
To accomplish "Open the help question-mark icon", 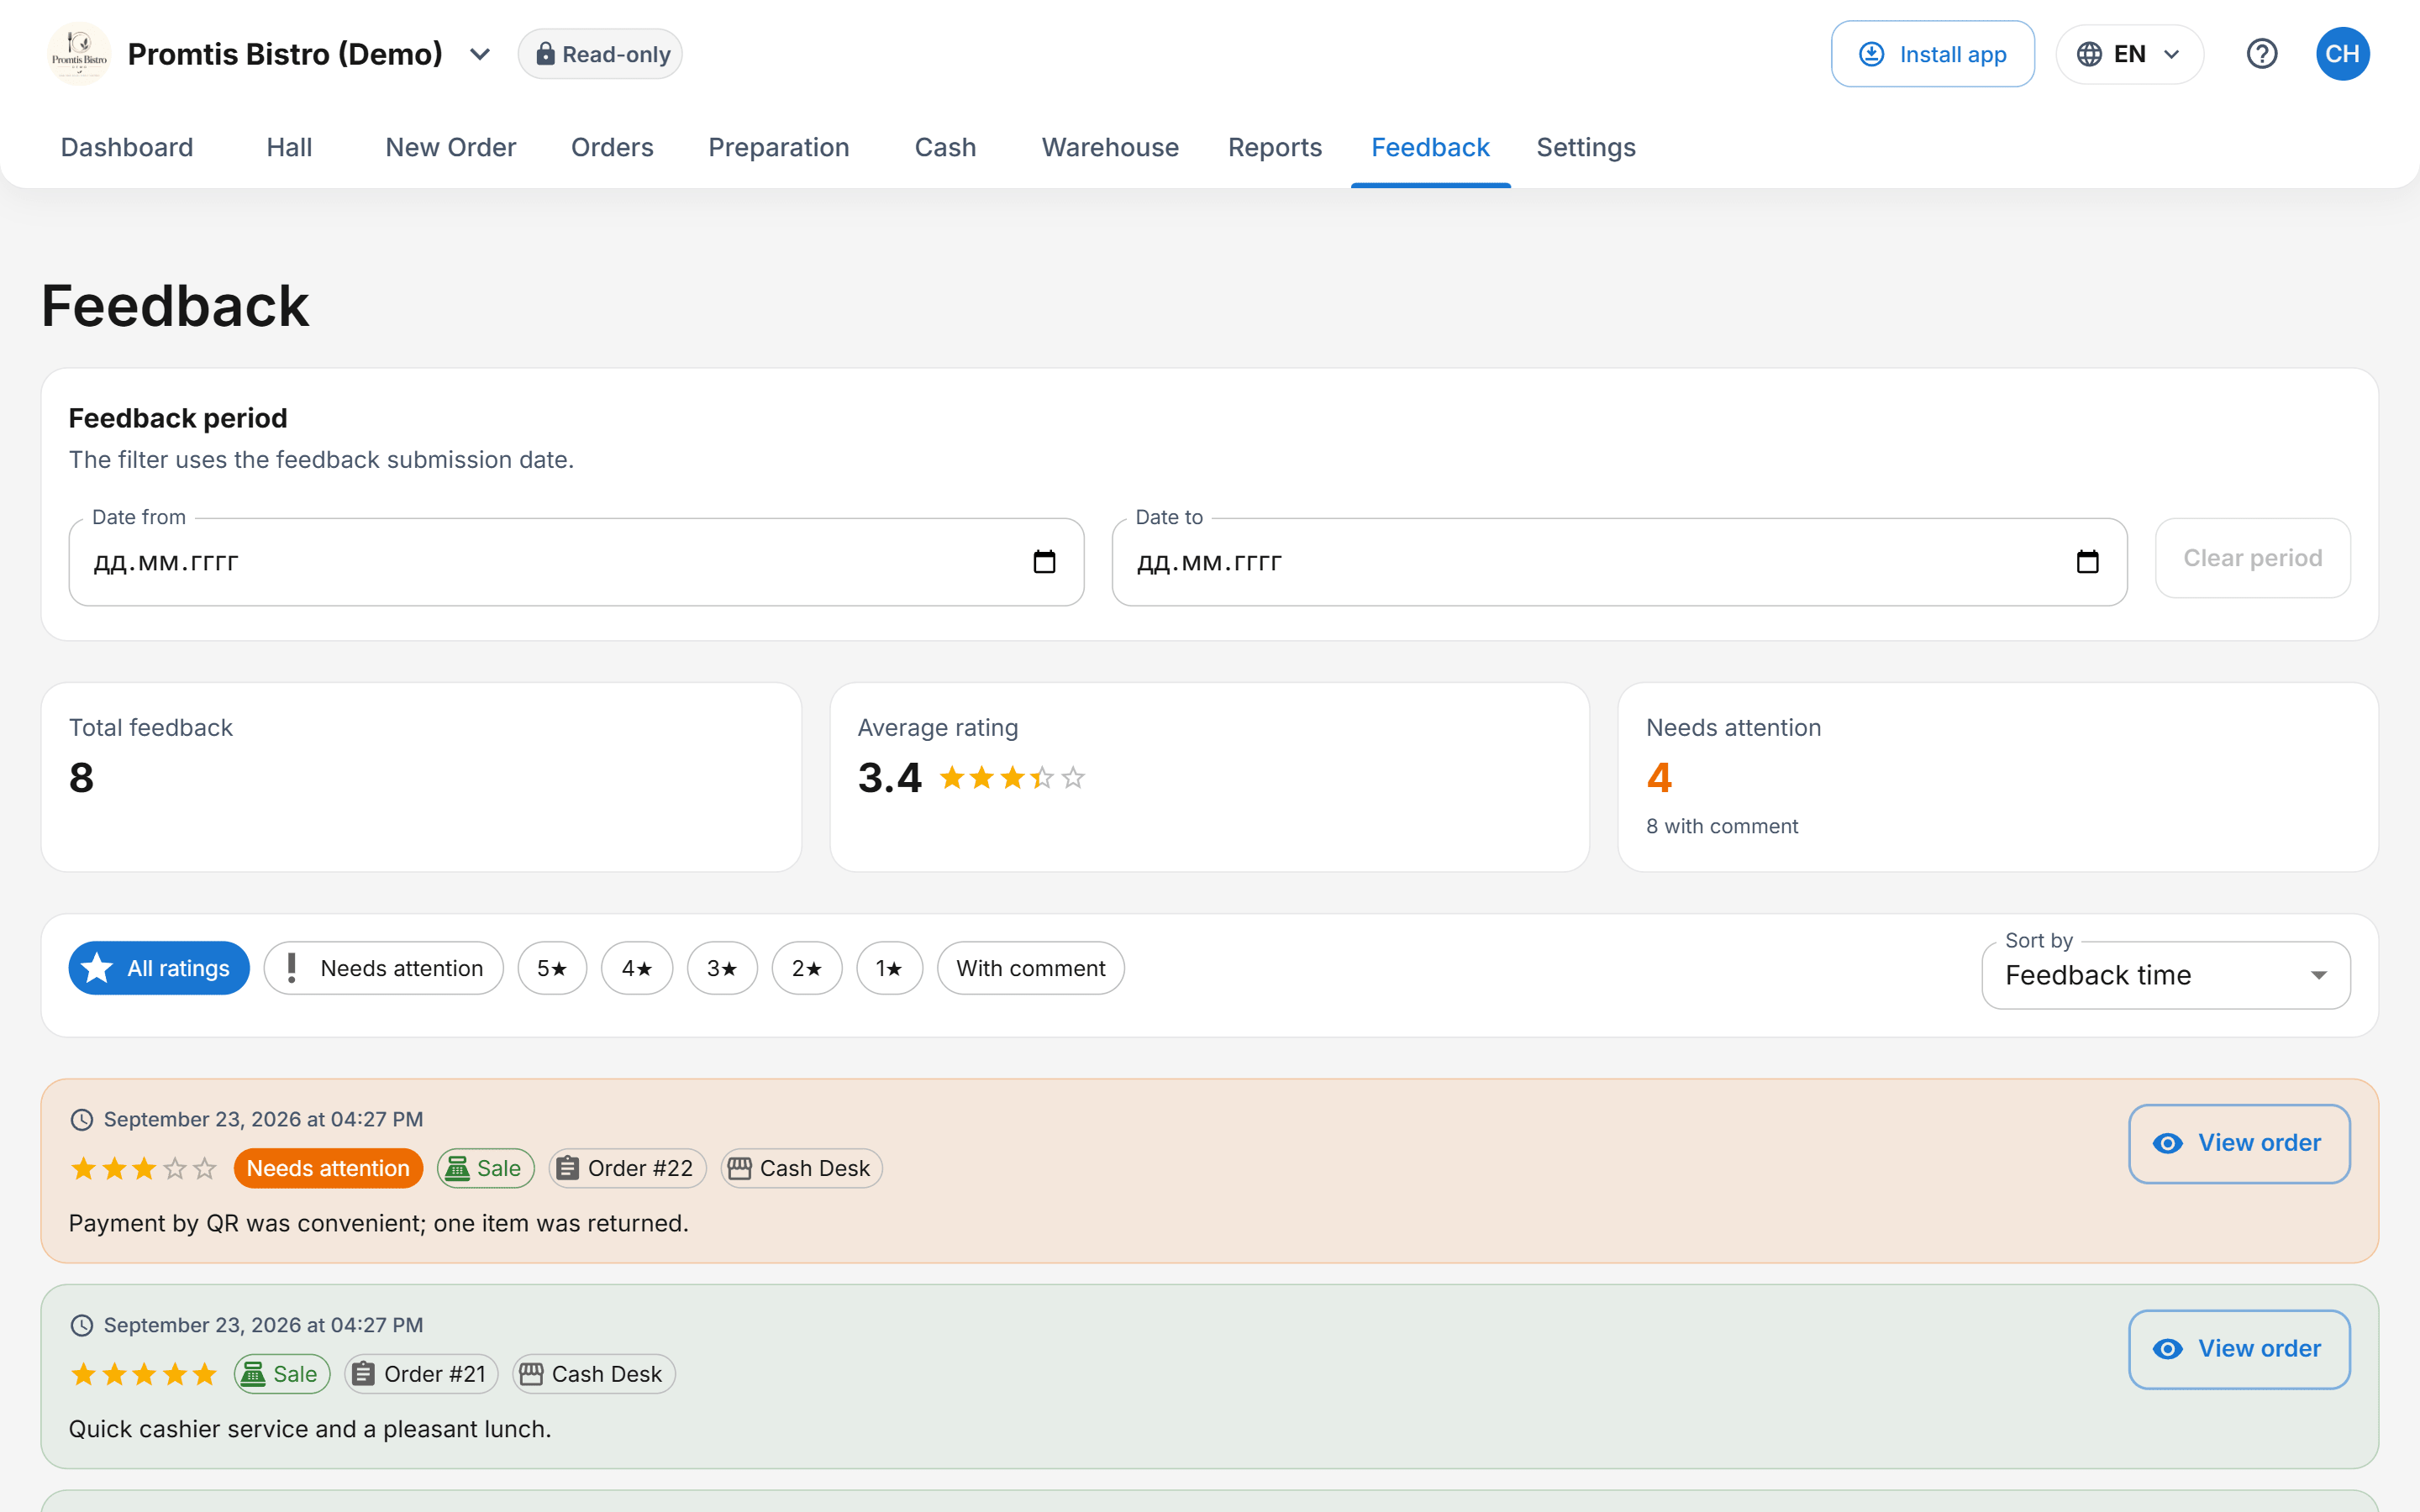I will tap(2261, 54).
